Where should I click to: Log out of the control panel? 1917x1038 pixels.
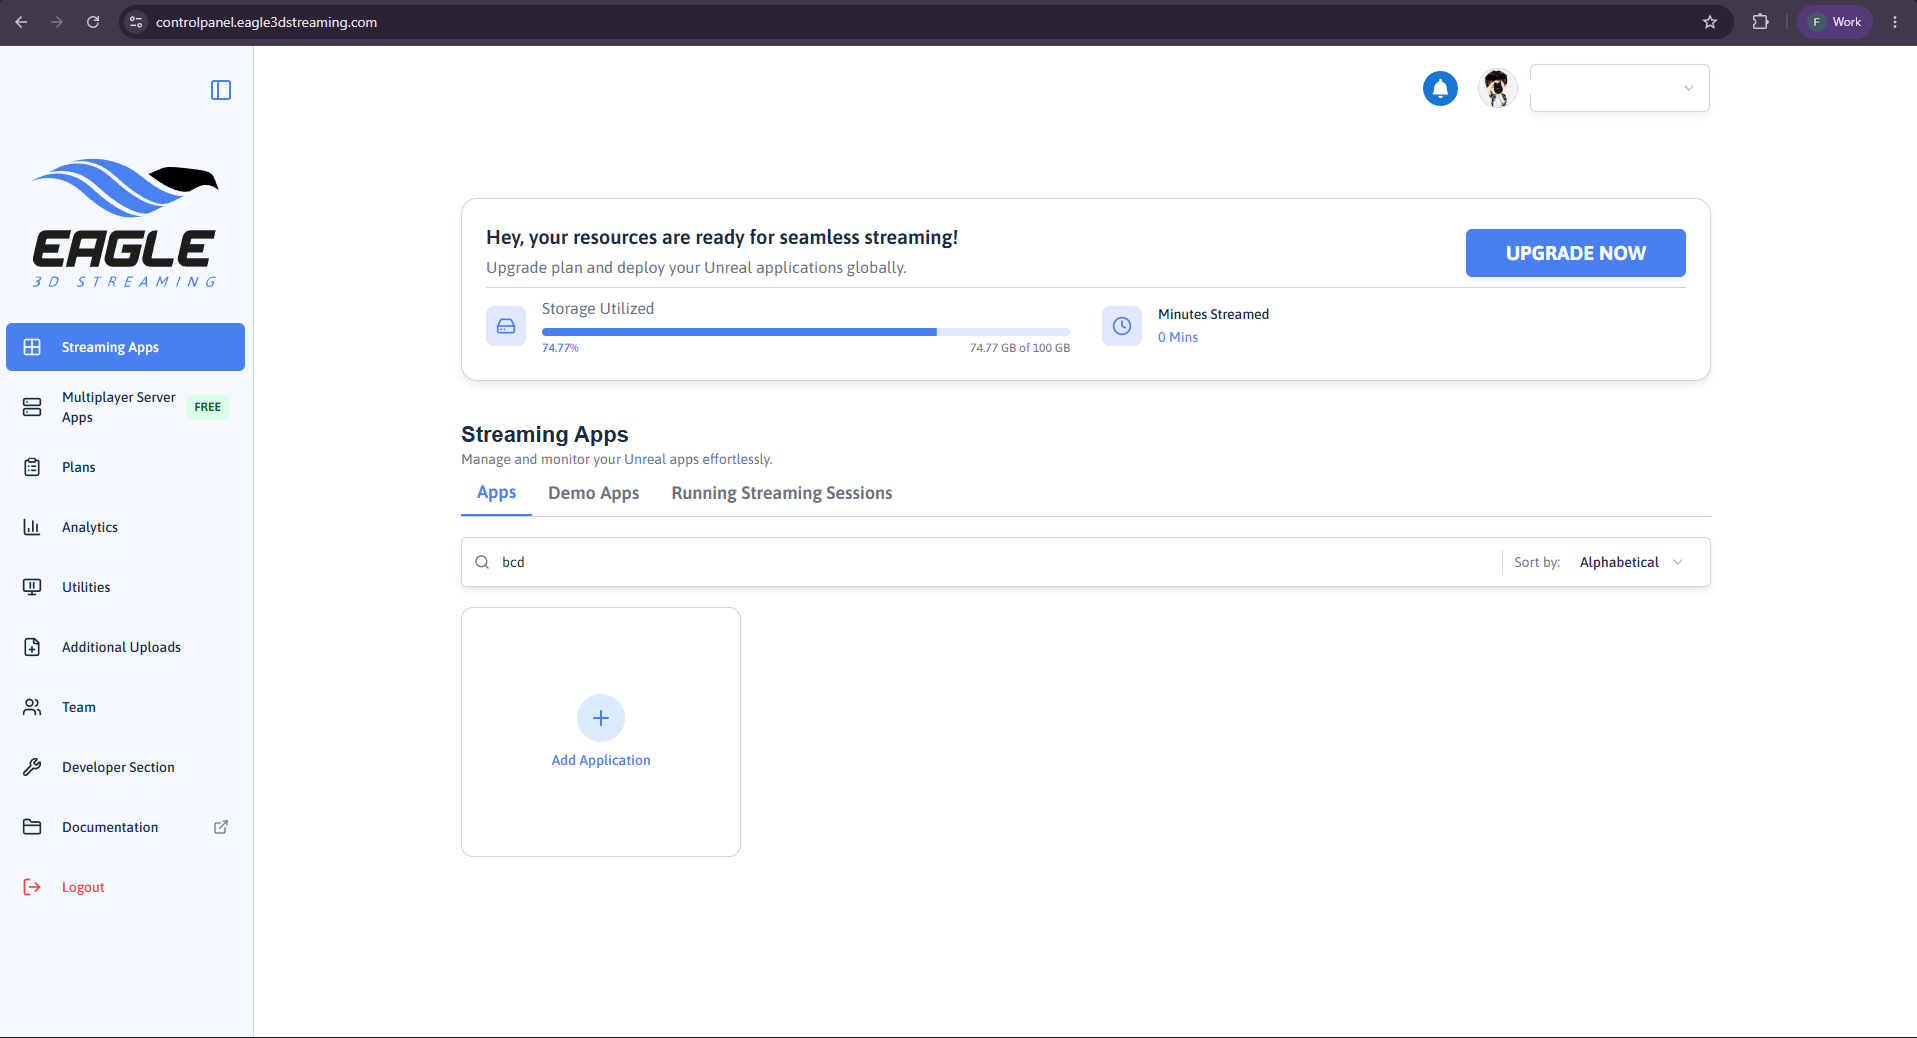pyautogui.click(x=125, y=887)
